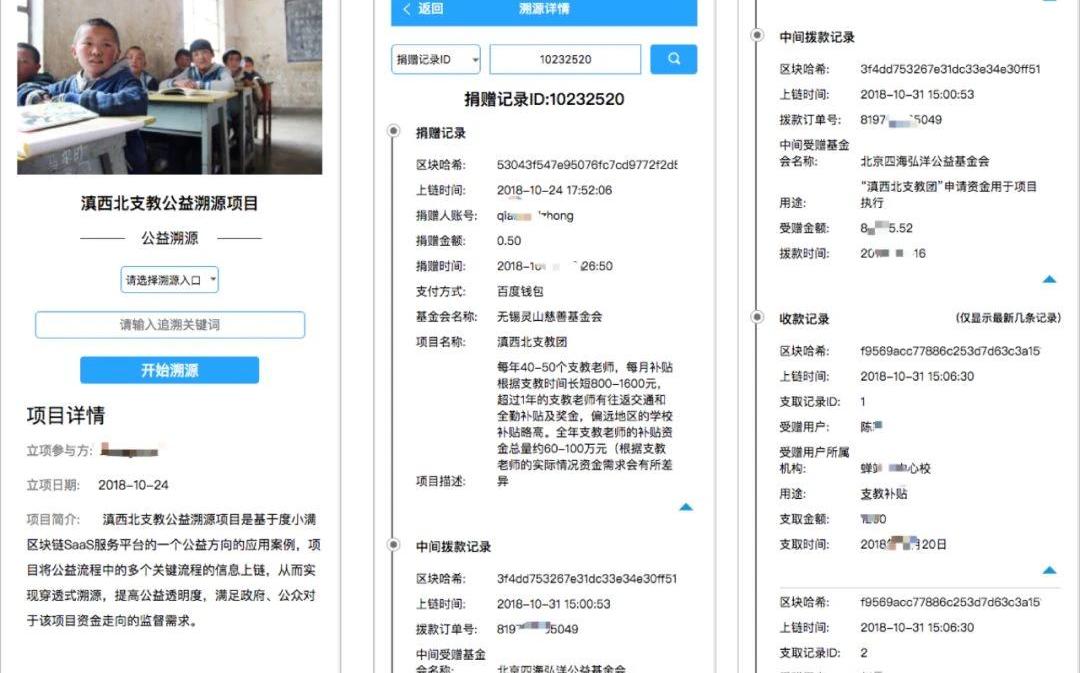Click the timeline circle beside 中间拨款记录 in right panel
Image resolution: width=1080 pixels, height=673 pixels.
point(756,37)
